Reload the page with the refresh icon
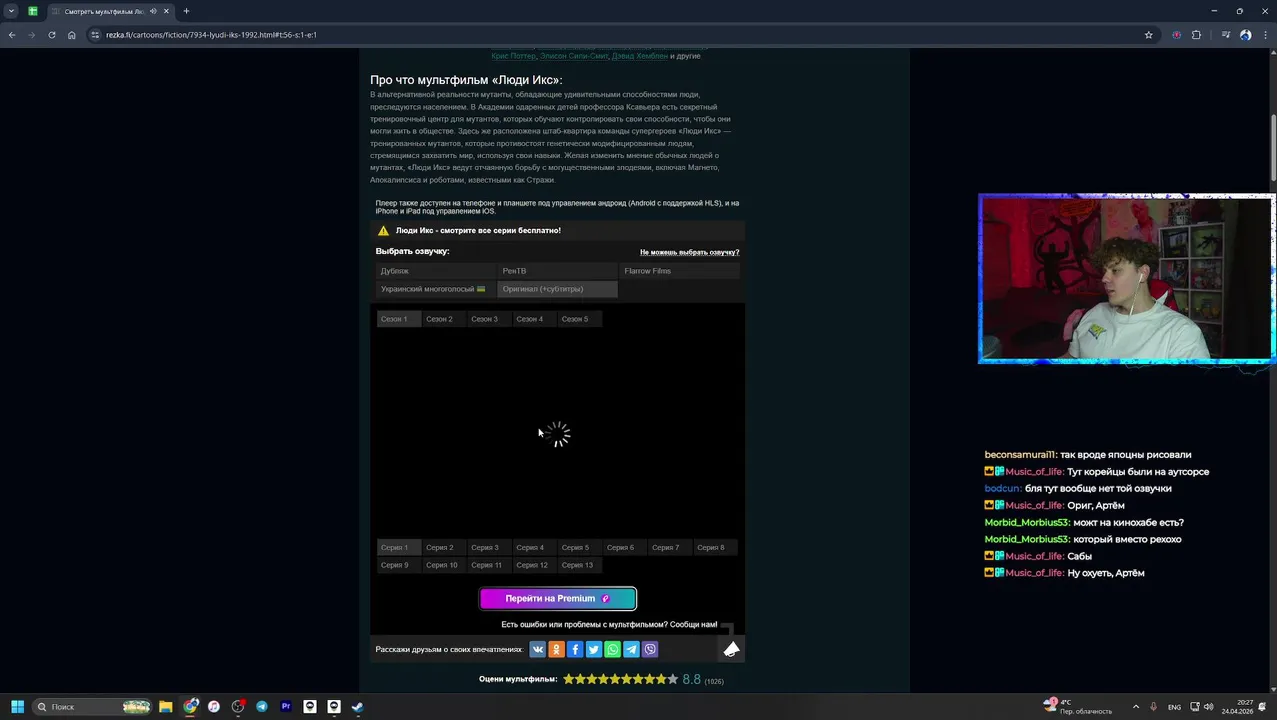 pos(52,35)
